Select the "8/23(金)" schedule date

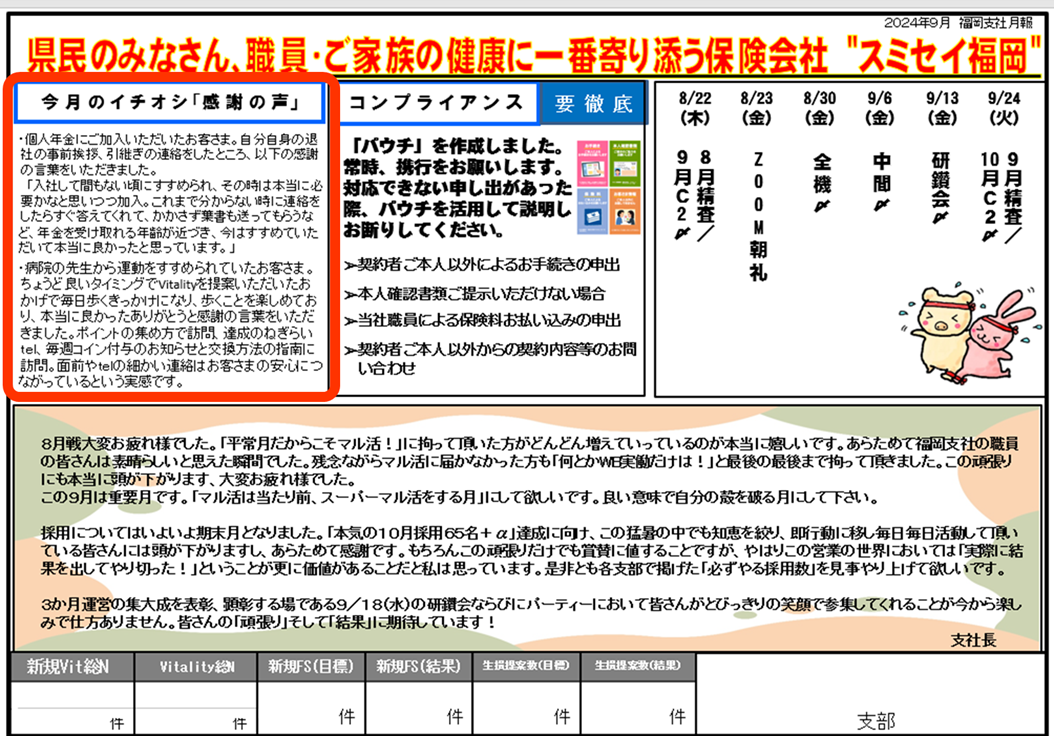click(757, 108)
